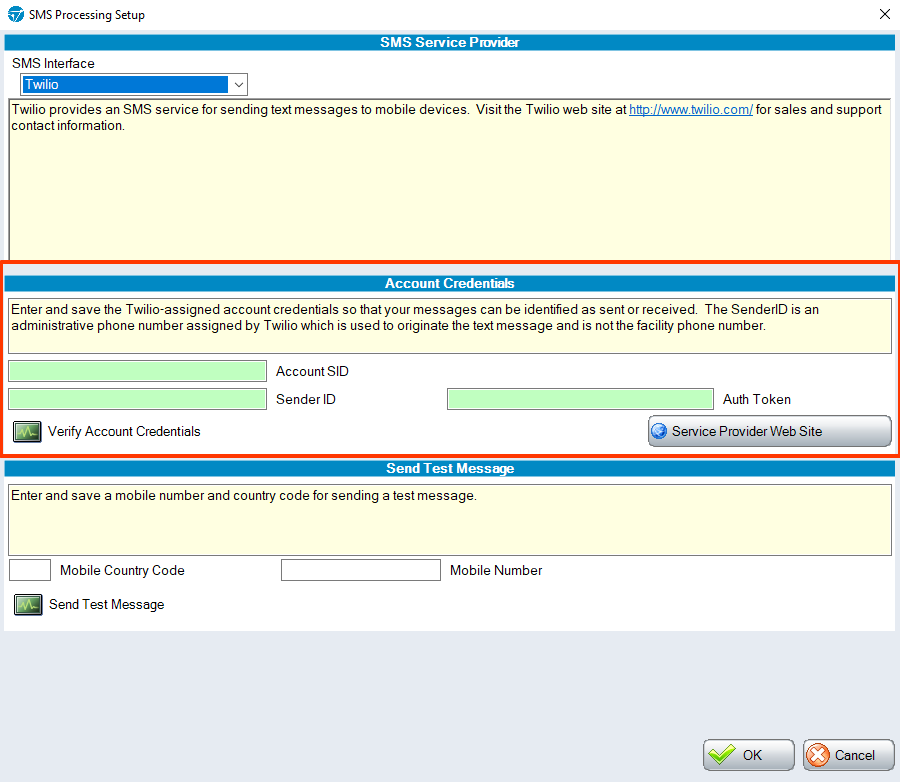
Task: Click the Send Test Message monitor icon
Action: [28, 605]
